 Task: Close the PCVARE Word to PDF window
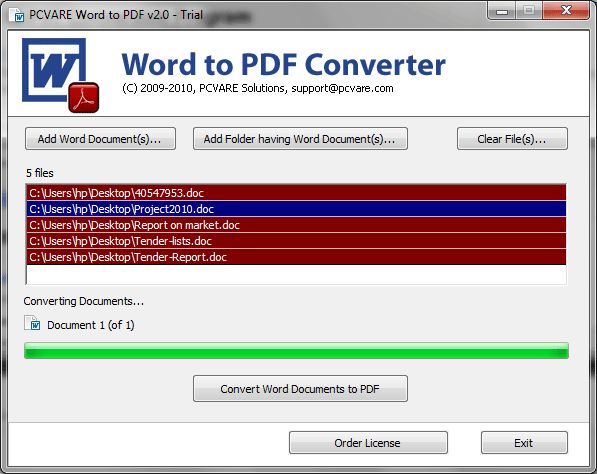[x=566, y=11]
